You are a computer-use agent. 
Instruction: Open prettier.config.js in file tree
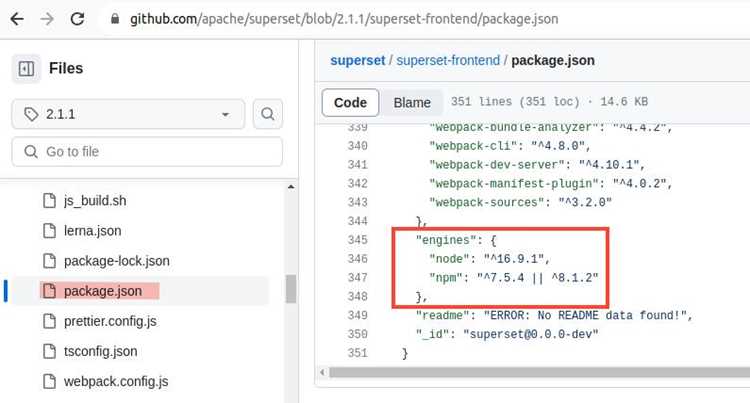click(x=110, y=321)
